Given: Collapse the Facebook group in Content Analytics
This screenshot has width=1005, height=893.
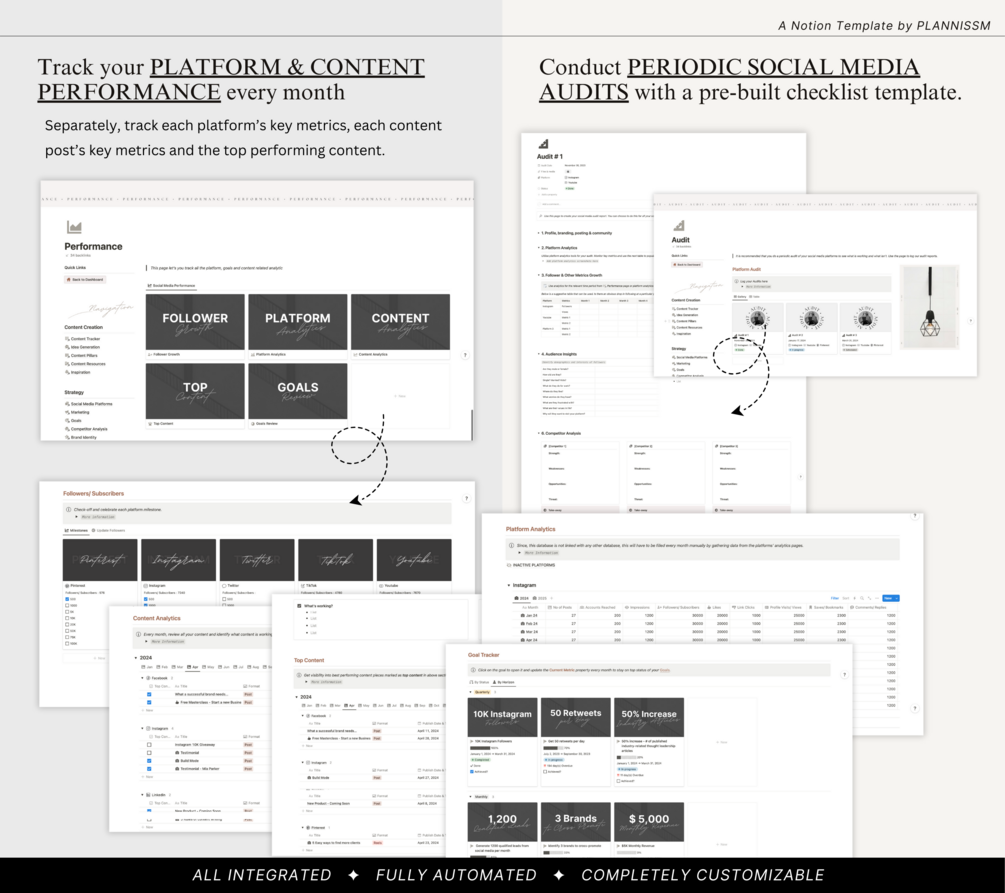Looking at the screenshot, I should (x=142, y=678).
